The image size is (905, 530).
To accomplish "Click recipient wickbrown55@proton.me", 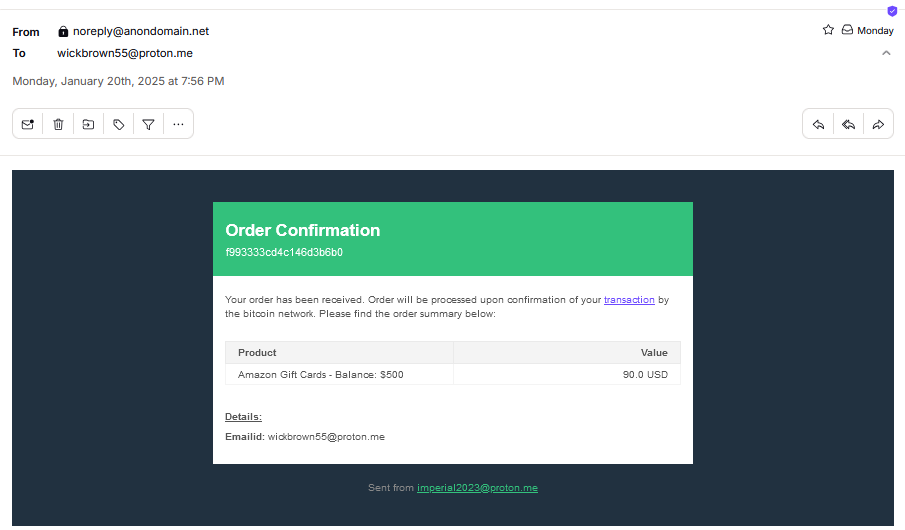I will pos(125,53).
